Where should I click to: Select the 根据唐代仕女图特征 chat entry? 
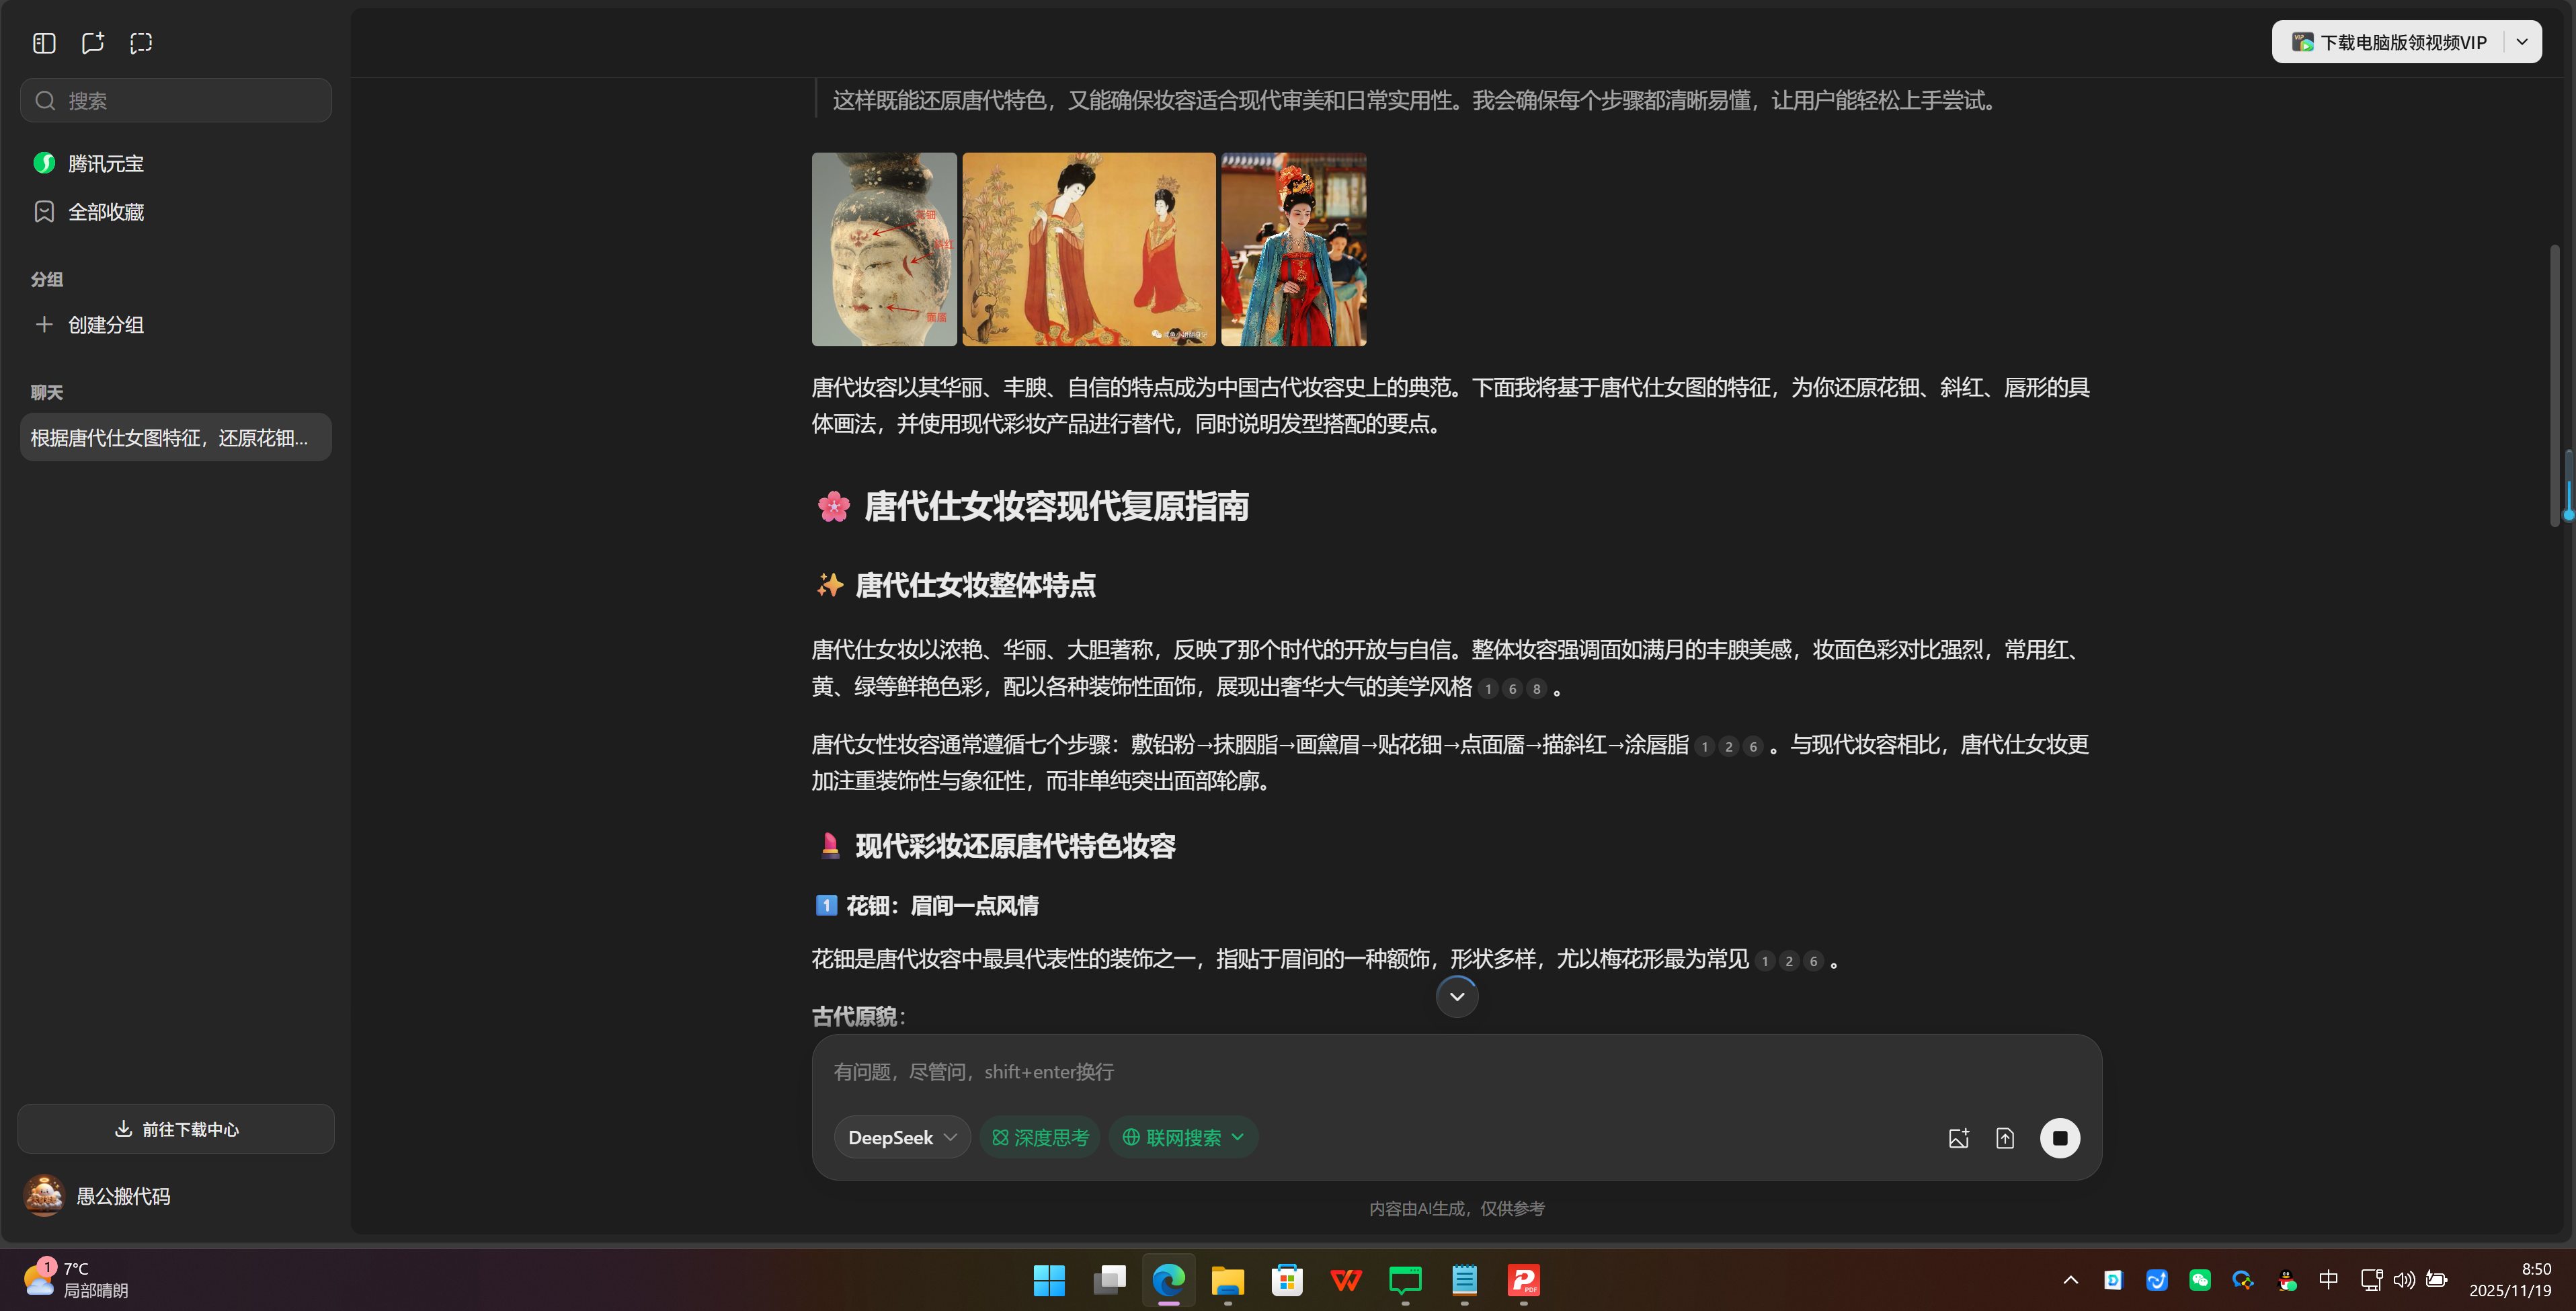(175, 437)
